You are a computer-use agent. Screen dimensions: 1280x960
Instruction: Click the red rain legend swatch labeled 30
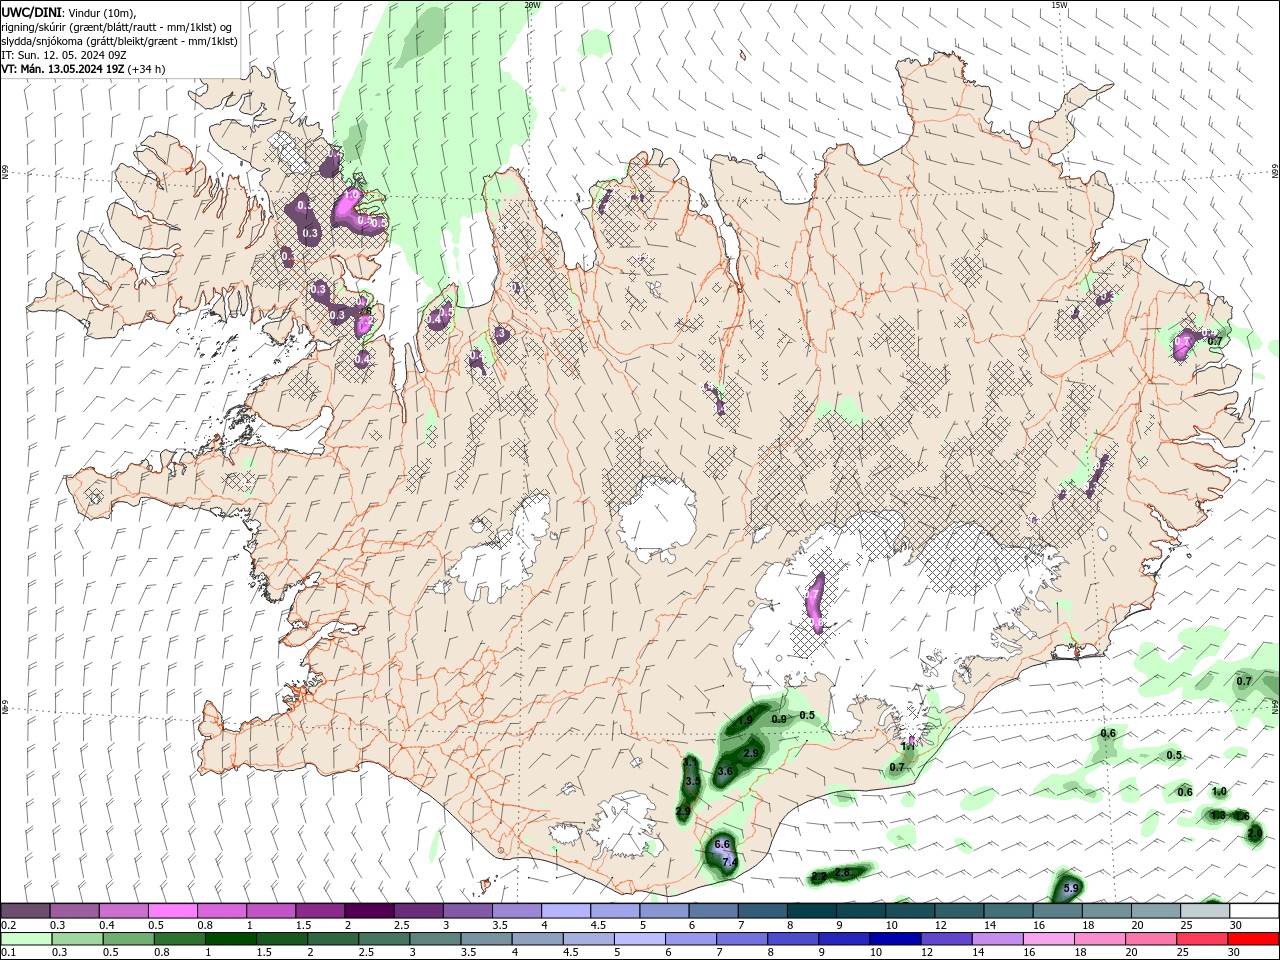click(x=1254, y=939)
